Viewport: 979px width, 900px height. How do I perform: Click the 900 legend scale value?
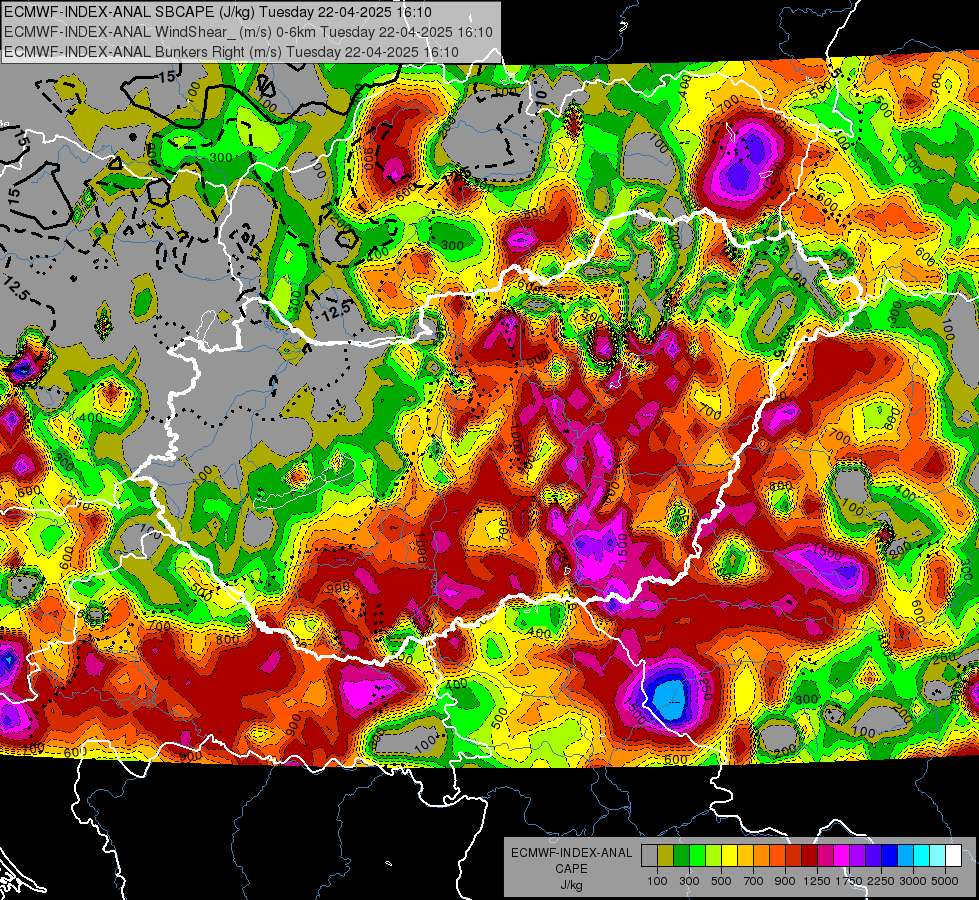(785, 881)
